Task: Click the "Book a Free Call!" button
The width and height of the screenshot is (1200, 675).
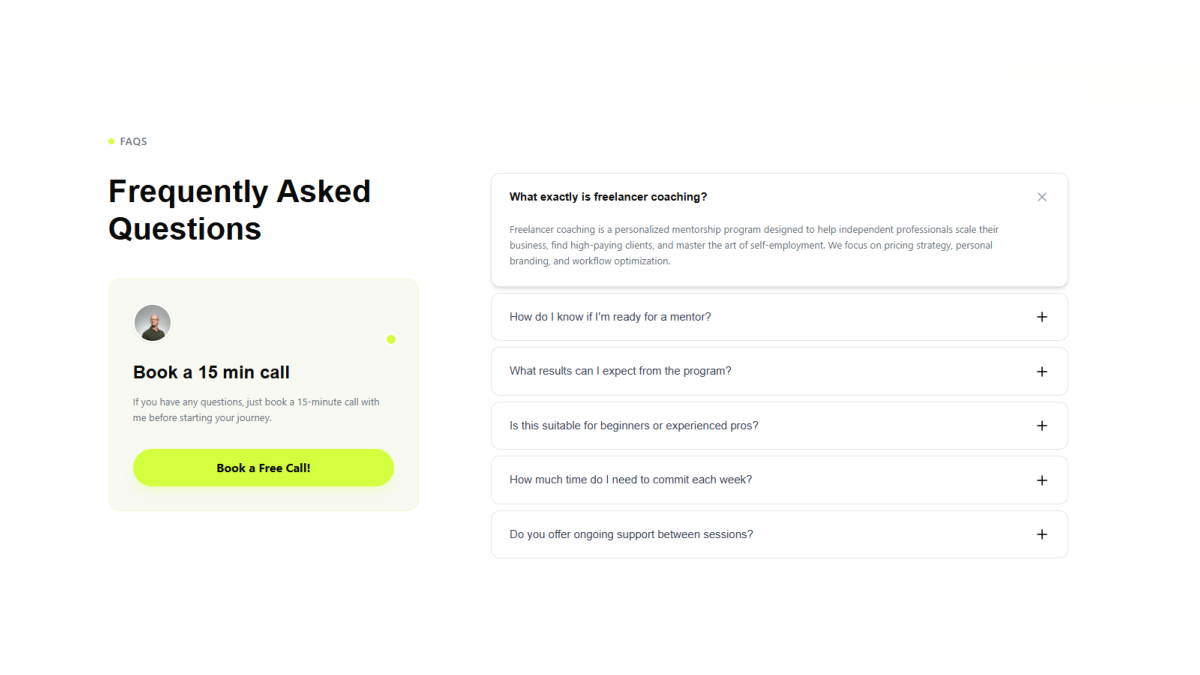Action: click(263, 467)
